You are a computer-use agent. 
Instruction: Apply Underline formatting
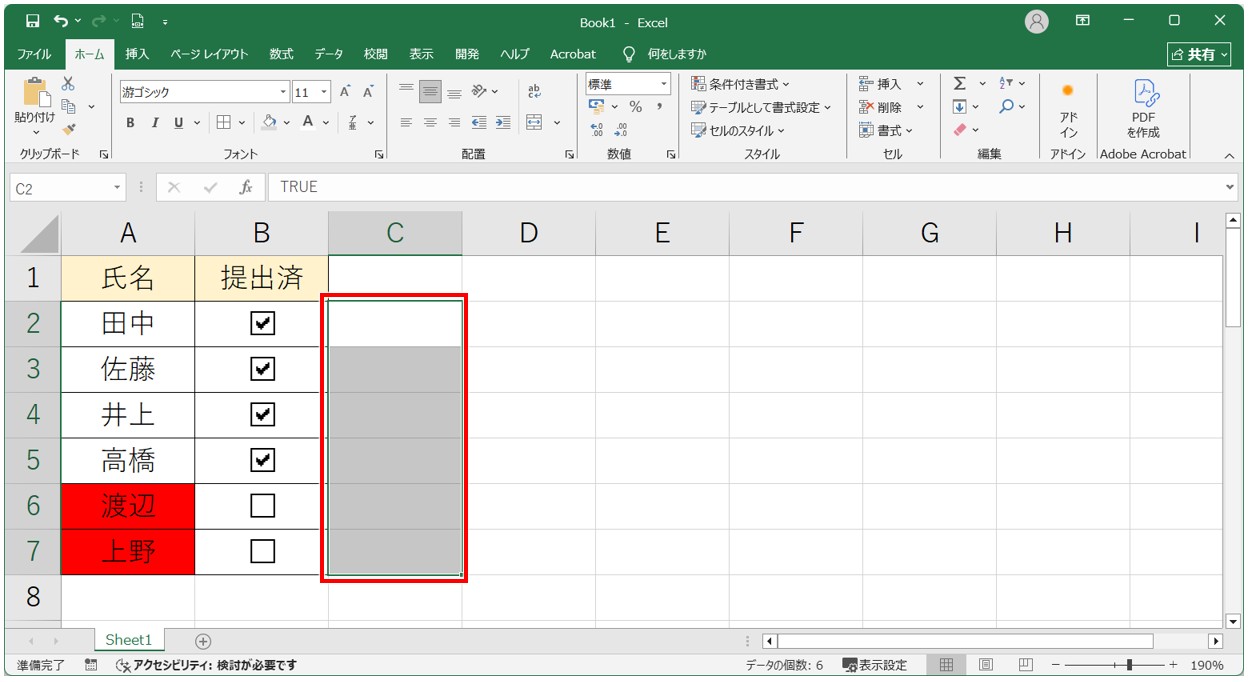179,123
